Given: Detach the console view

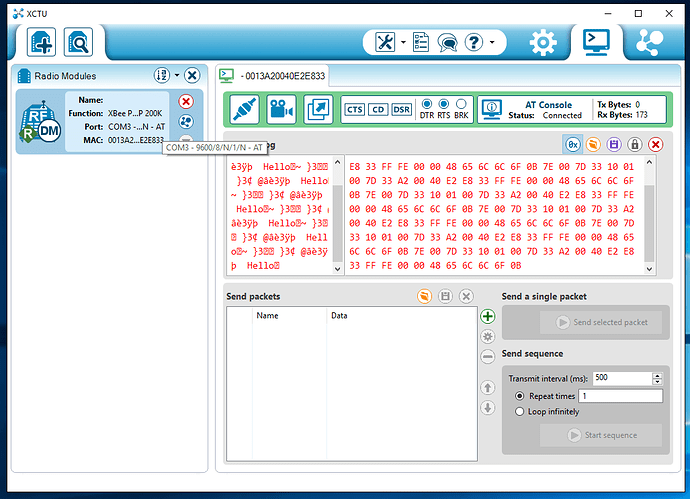Looking at the screenshot, I should pyautogui.click(x=318, y=109).
